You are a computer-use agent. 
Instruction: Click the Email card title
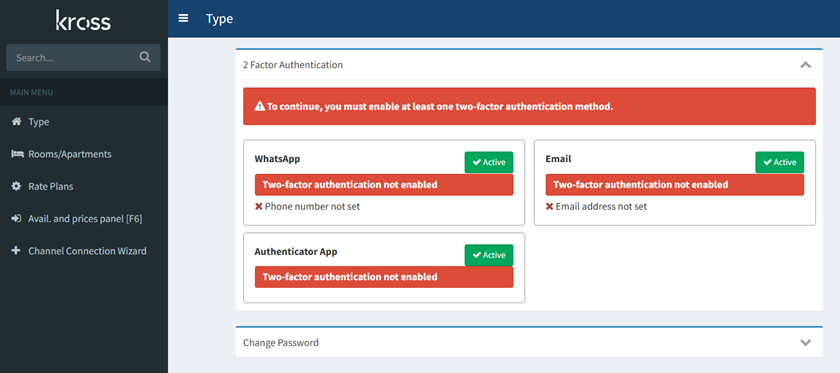(558, 159)
